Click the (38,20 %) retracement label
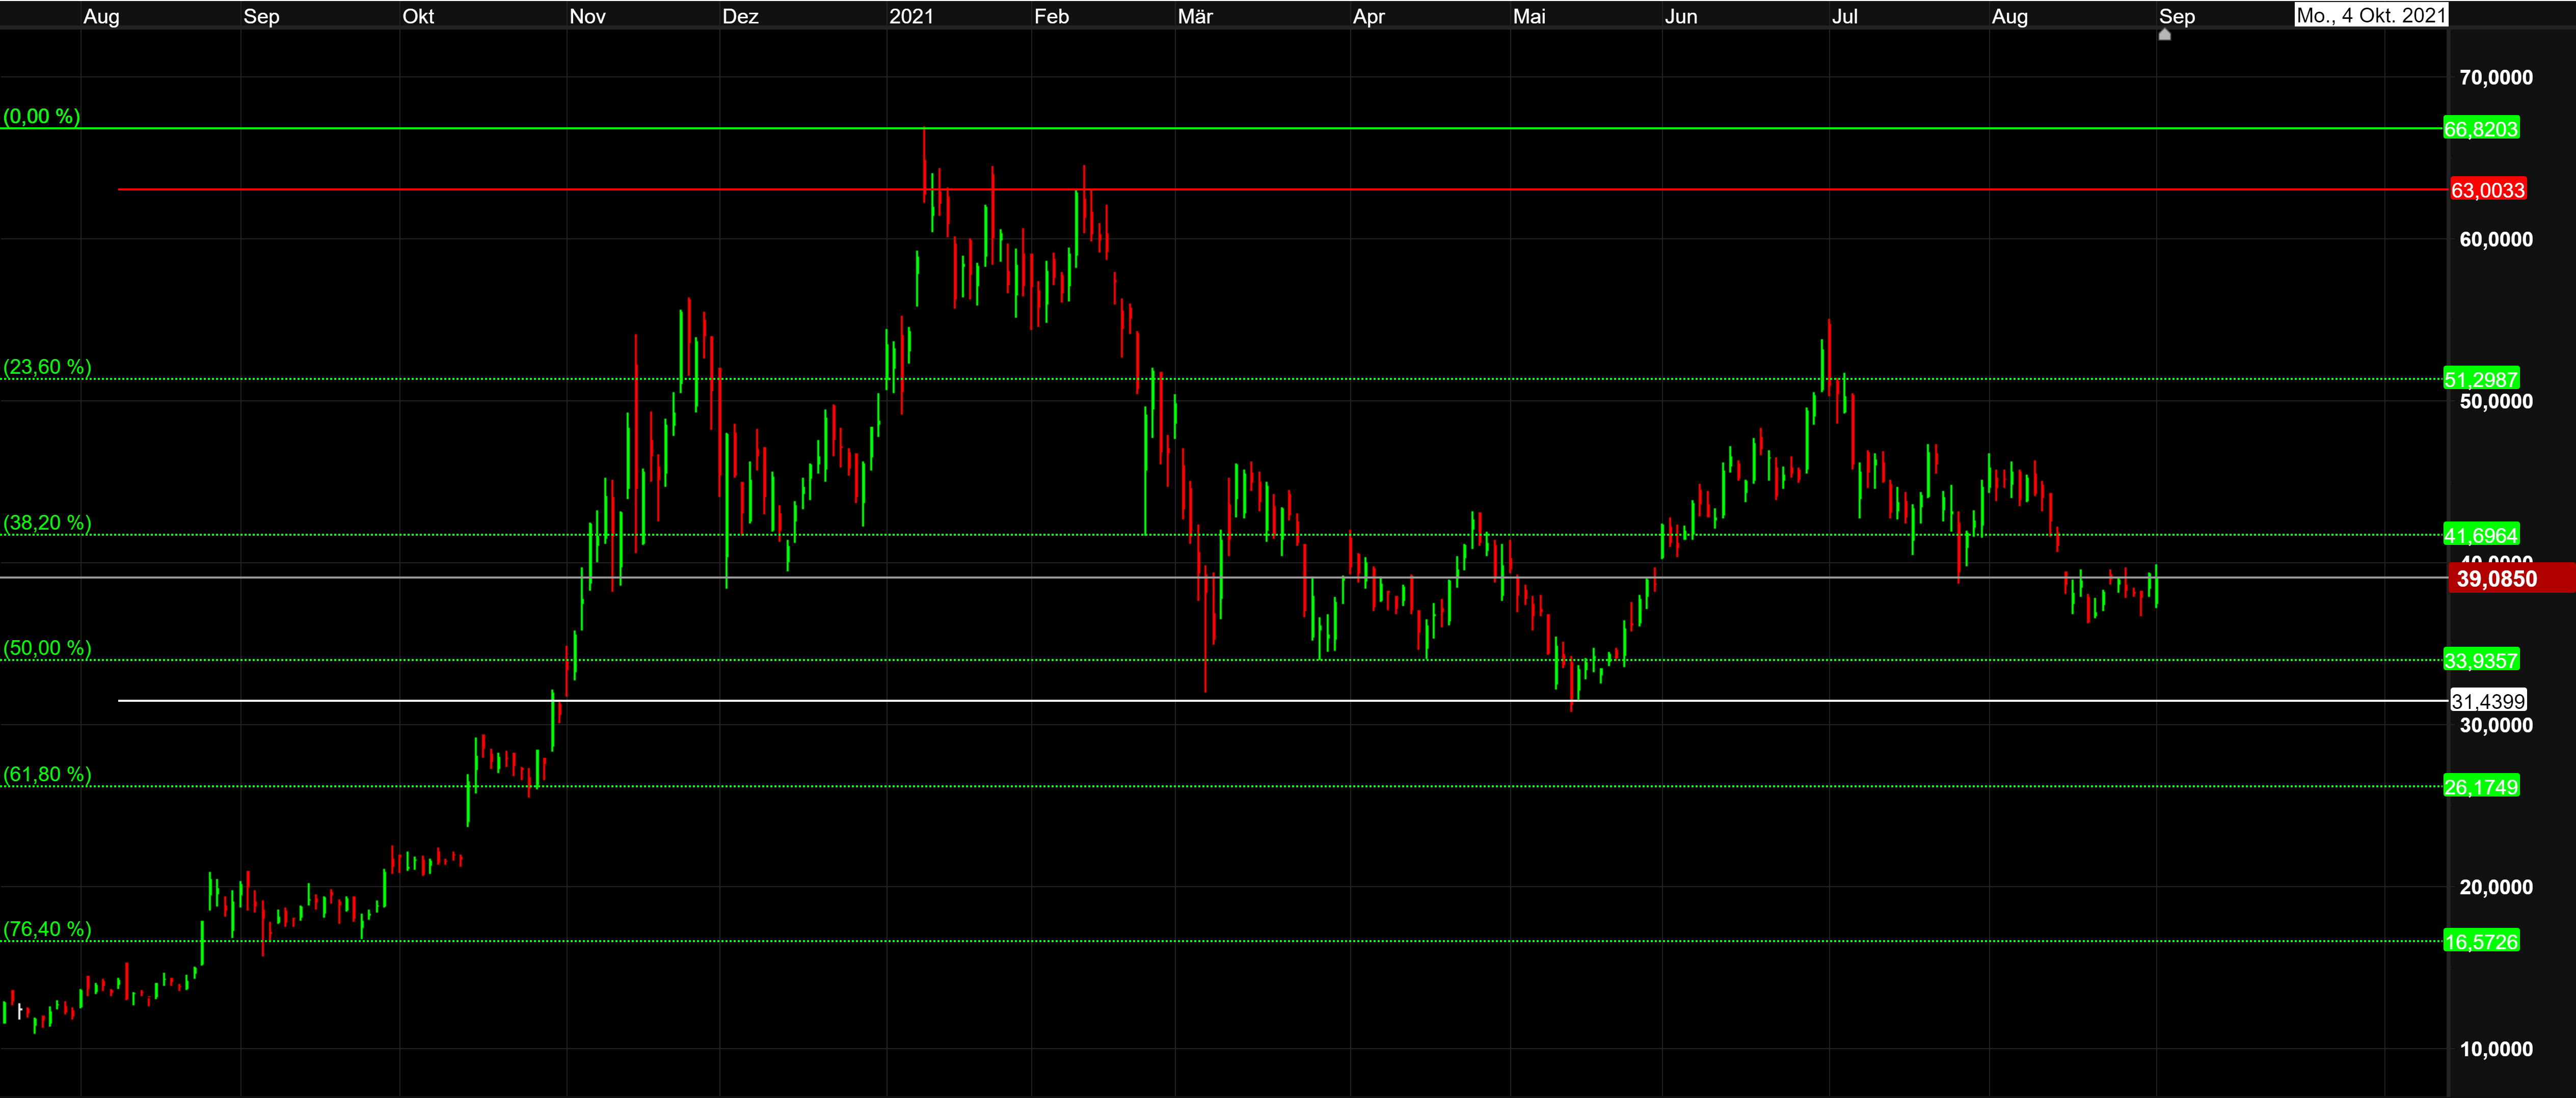The image size is (2576, 1098). (47, 523)
